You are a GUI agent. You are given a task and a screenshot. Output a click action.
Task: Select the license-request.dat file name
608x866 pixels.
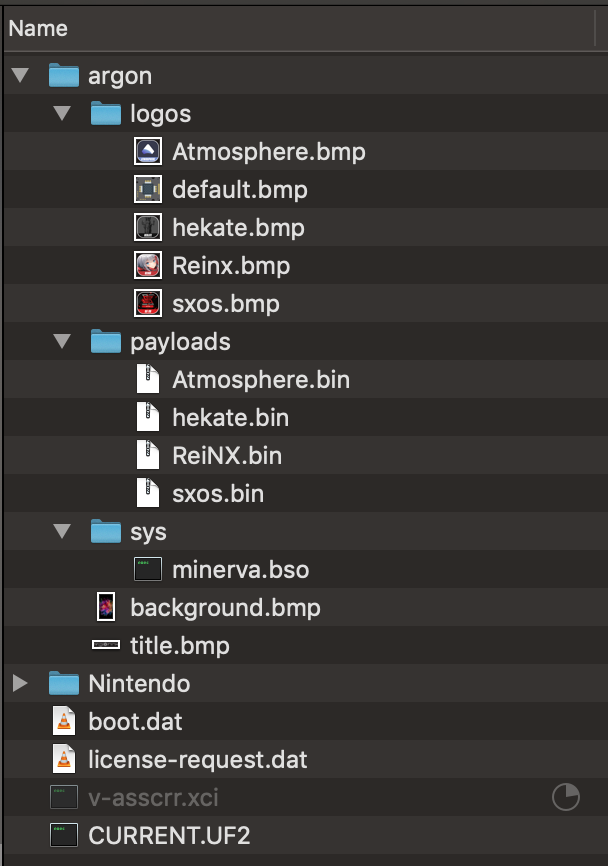tap(198, 760)
